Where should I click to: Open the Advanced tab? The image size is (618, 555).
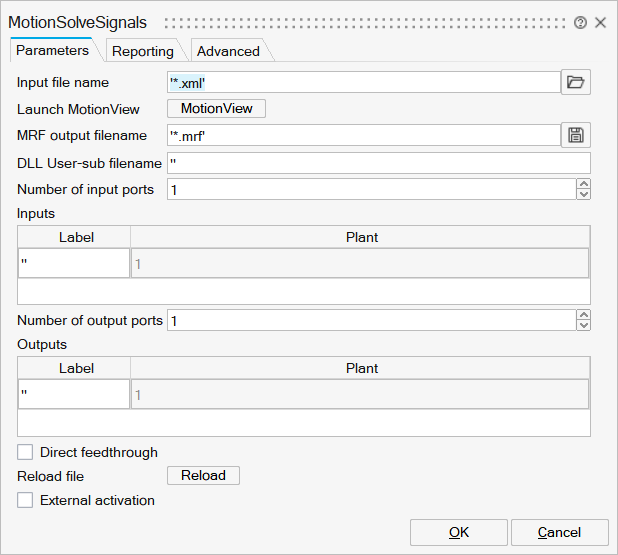click(227, 51)
